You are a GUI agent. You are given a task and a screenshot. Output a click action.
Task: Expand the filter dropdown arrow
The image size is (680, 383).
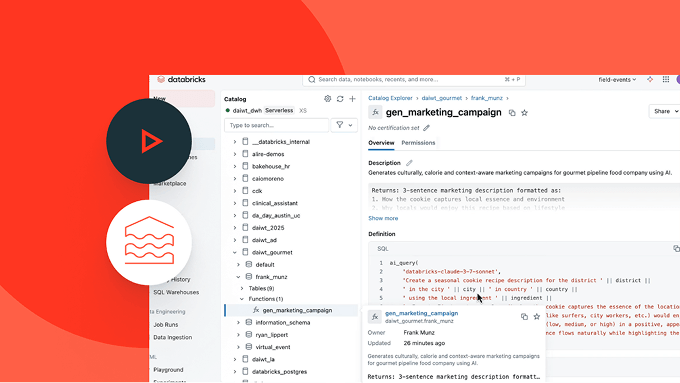(350, 125)
